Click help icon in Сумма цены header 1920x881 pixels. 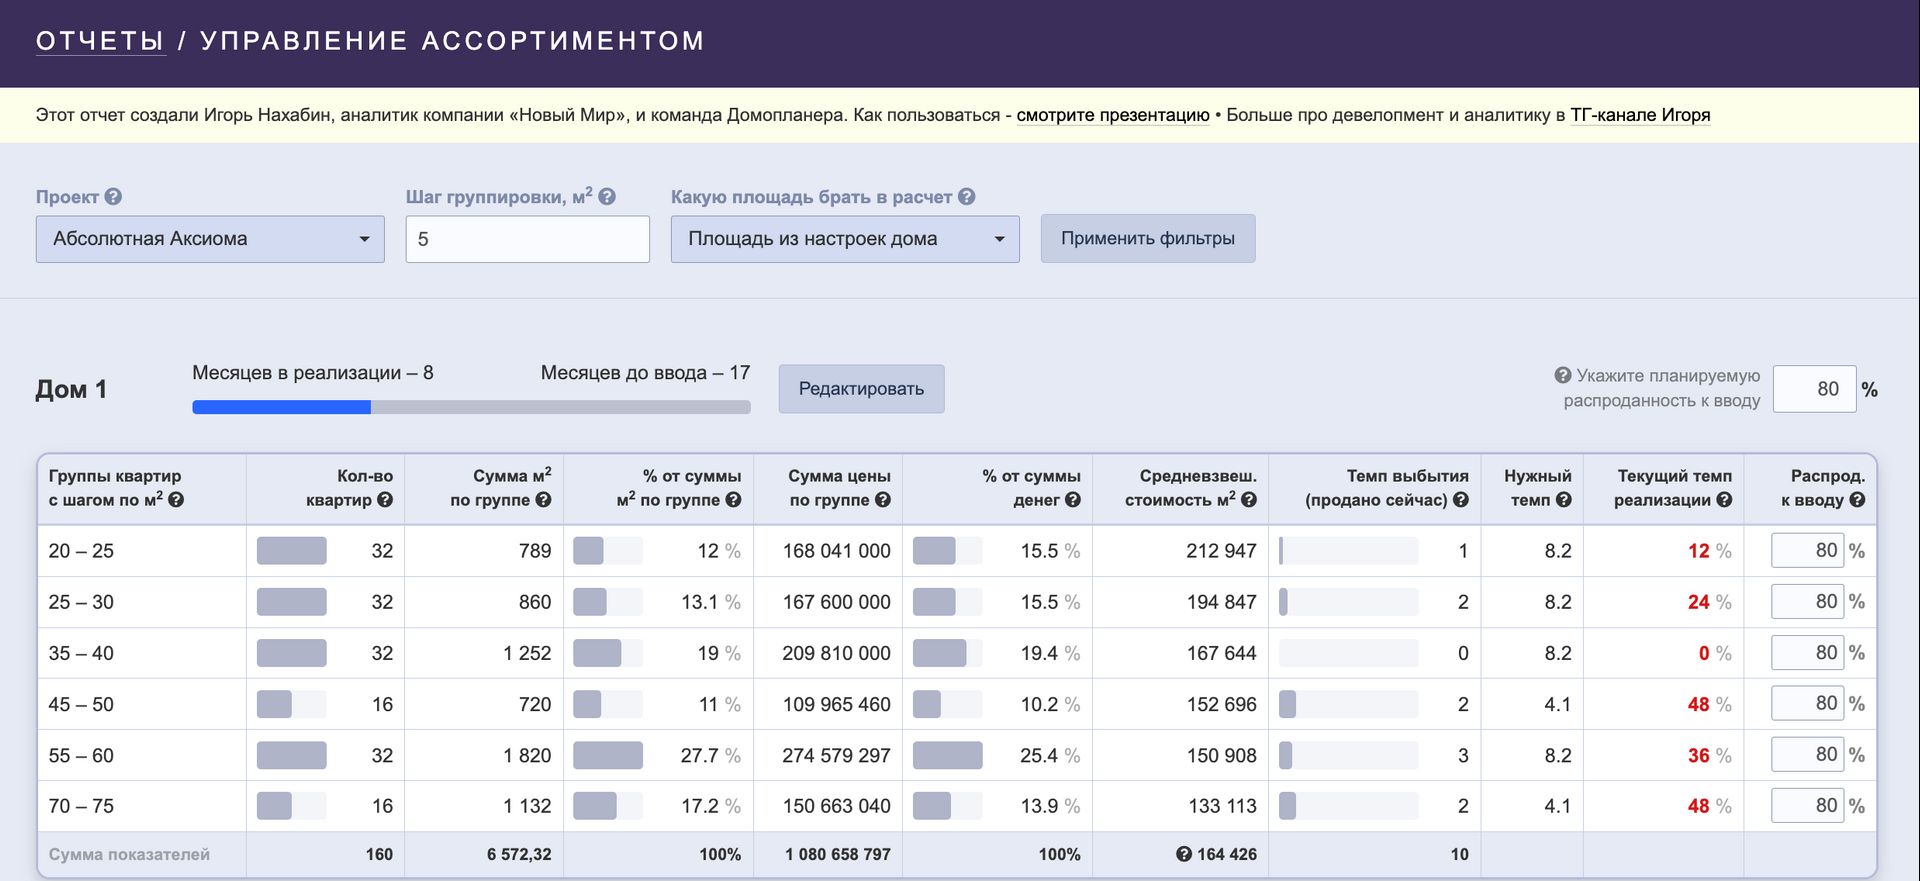[882, 500]
